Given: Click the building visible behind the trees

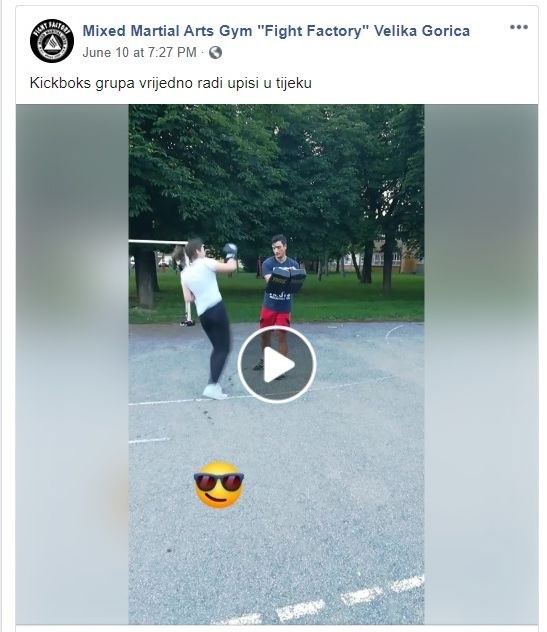Looking at the screenshot, I should (x=397, y=258).
